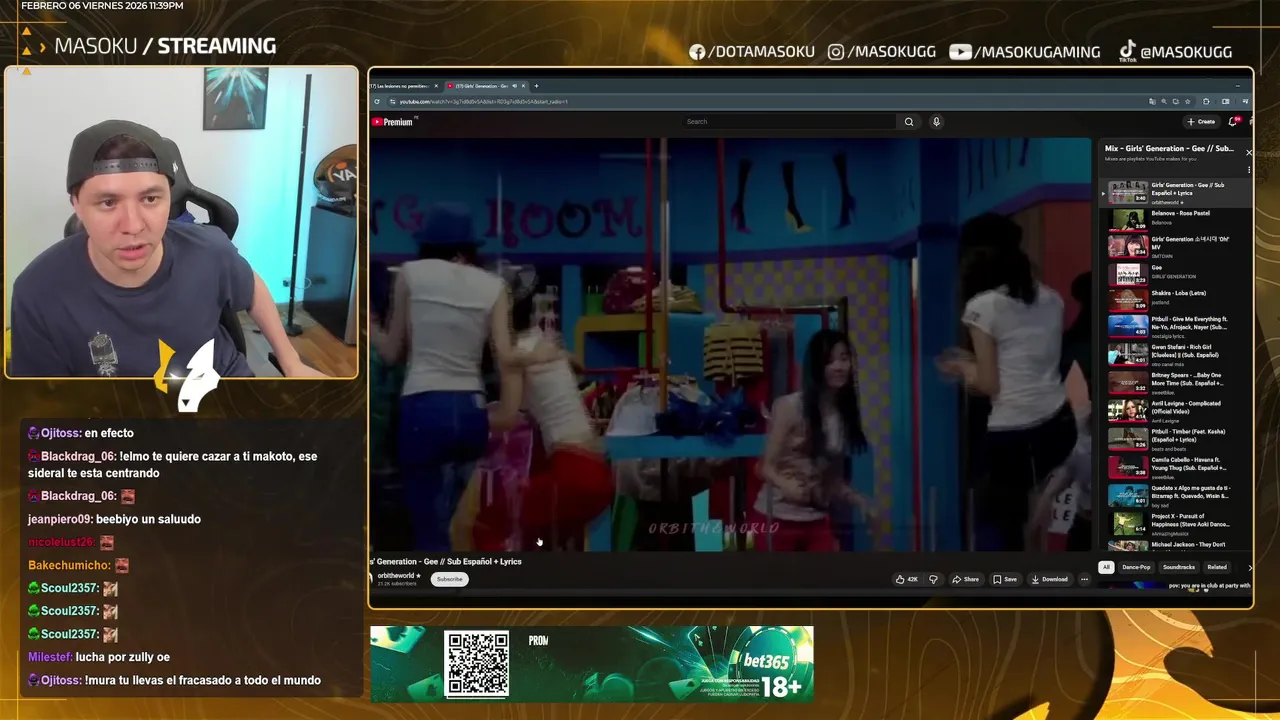Open the orbitheworld channel name
1280x720 pixels.
coord(397,576)
